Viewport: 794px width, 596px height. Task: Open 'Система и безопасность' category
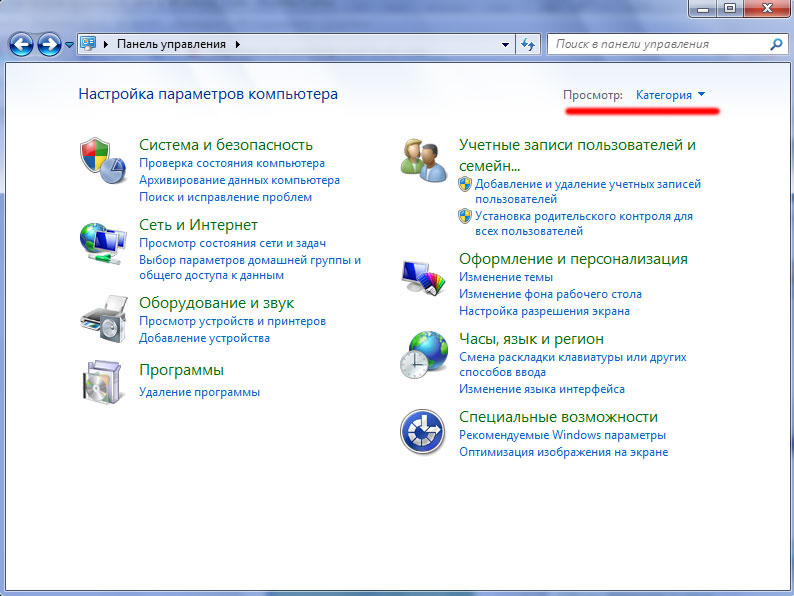pyautogui.click(x=226, y=145)
